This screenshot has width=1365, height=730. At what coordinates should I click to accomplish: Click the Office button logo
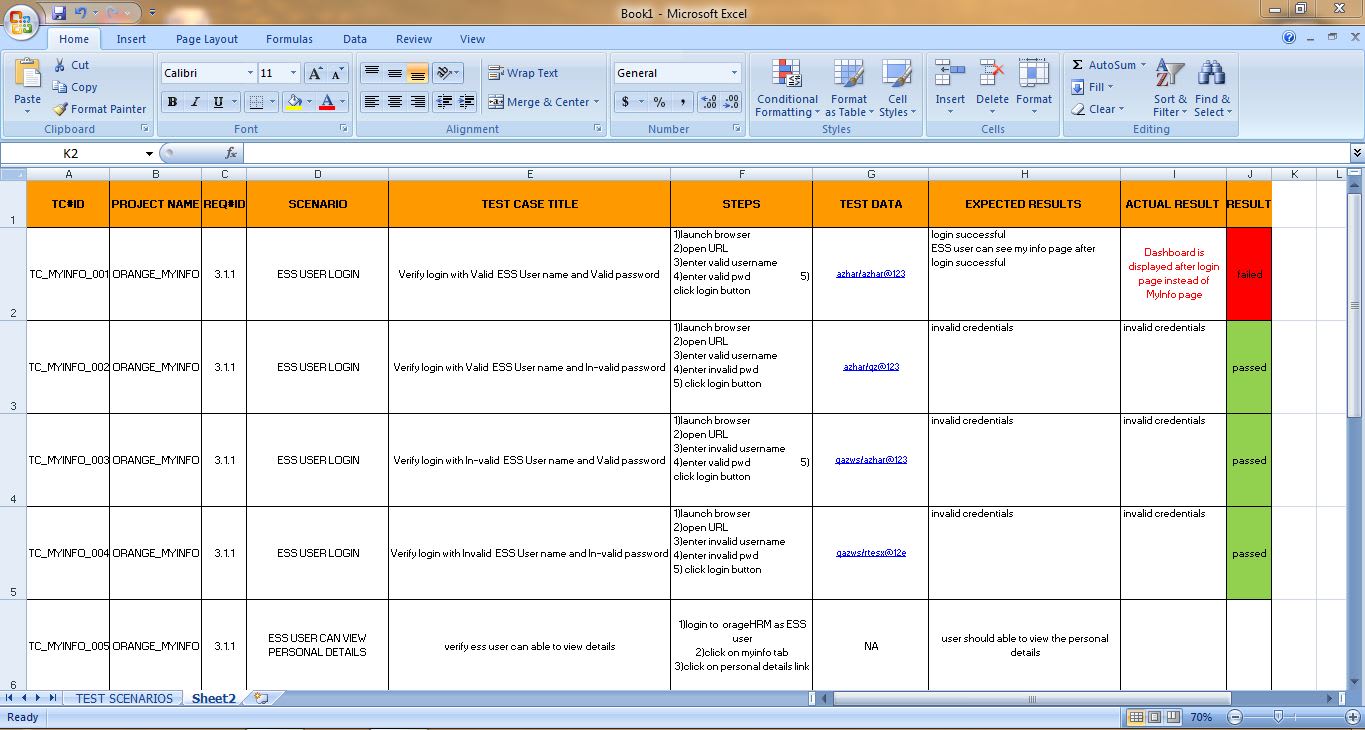pyautogui.click(x=22, y=22)
